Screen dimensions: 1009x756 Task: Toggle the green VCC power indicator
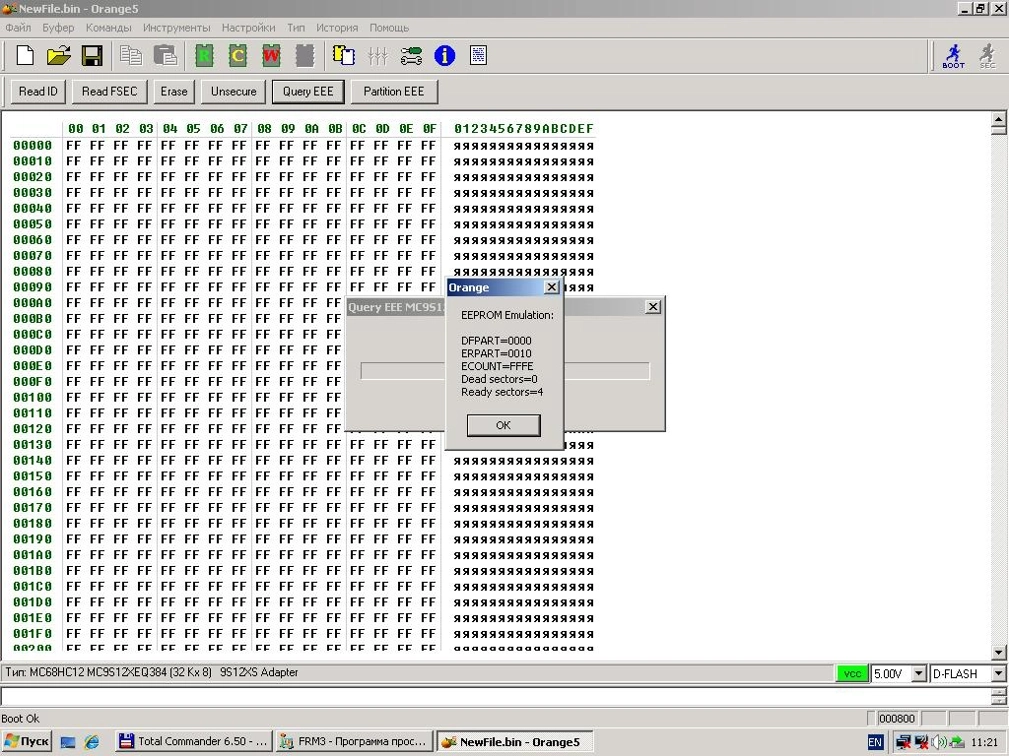852,674
